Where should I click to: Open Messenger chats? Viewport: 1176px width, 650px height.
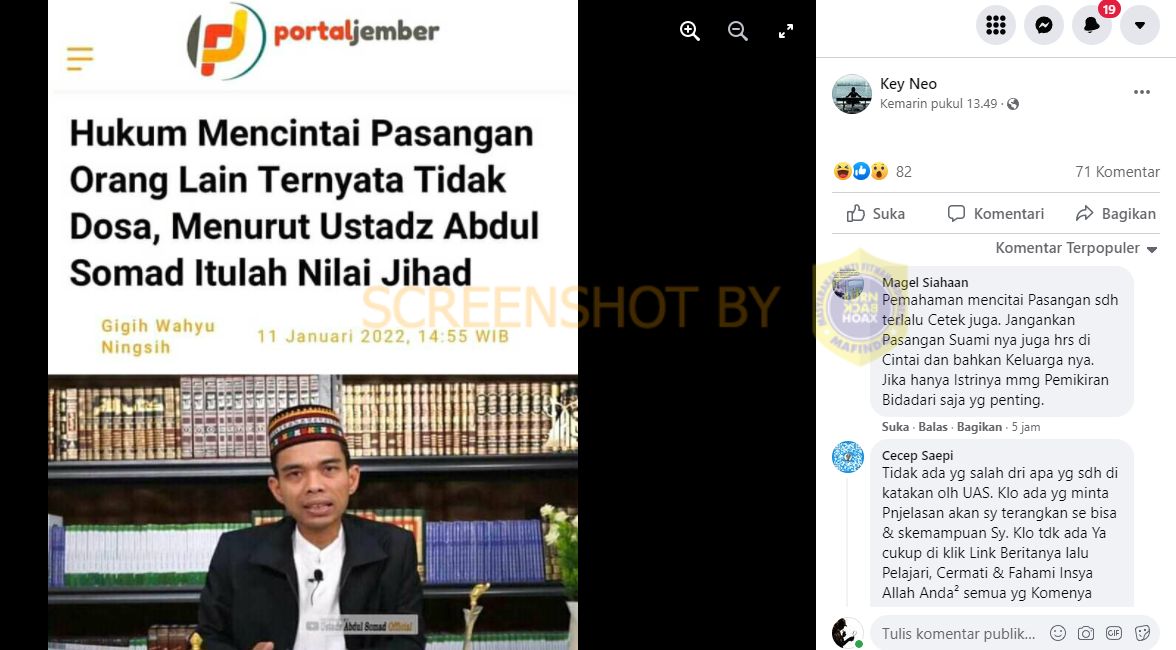coord(1044,25)
